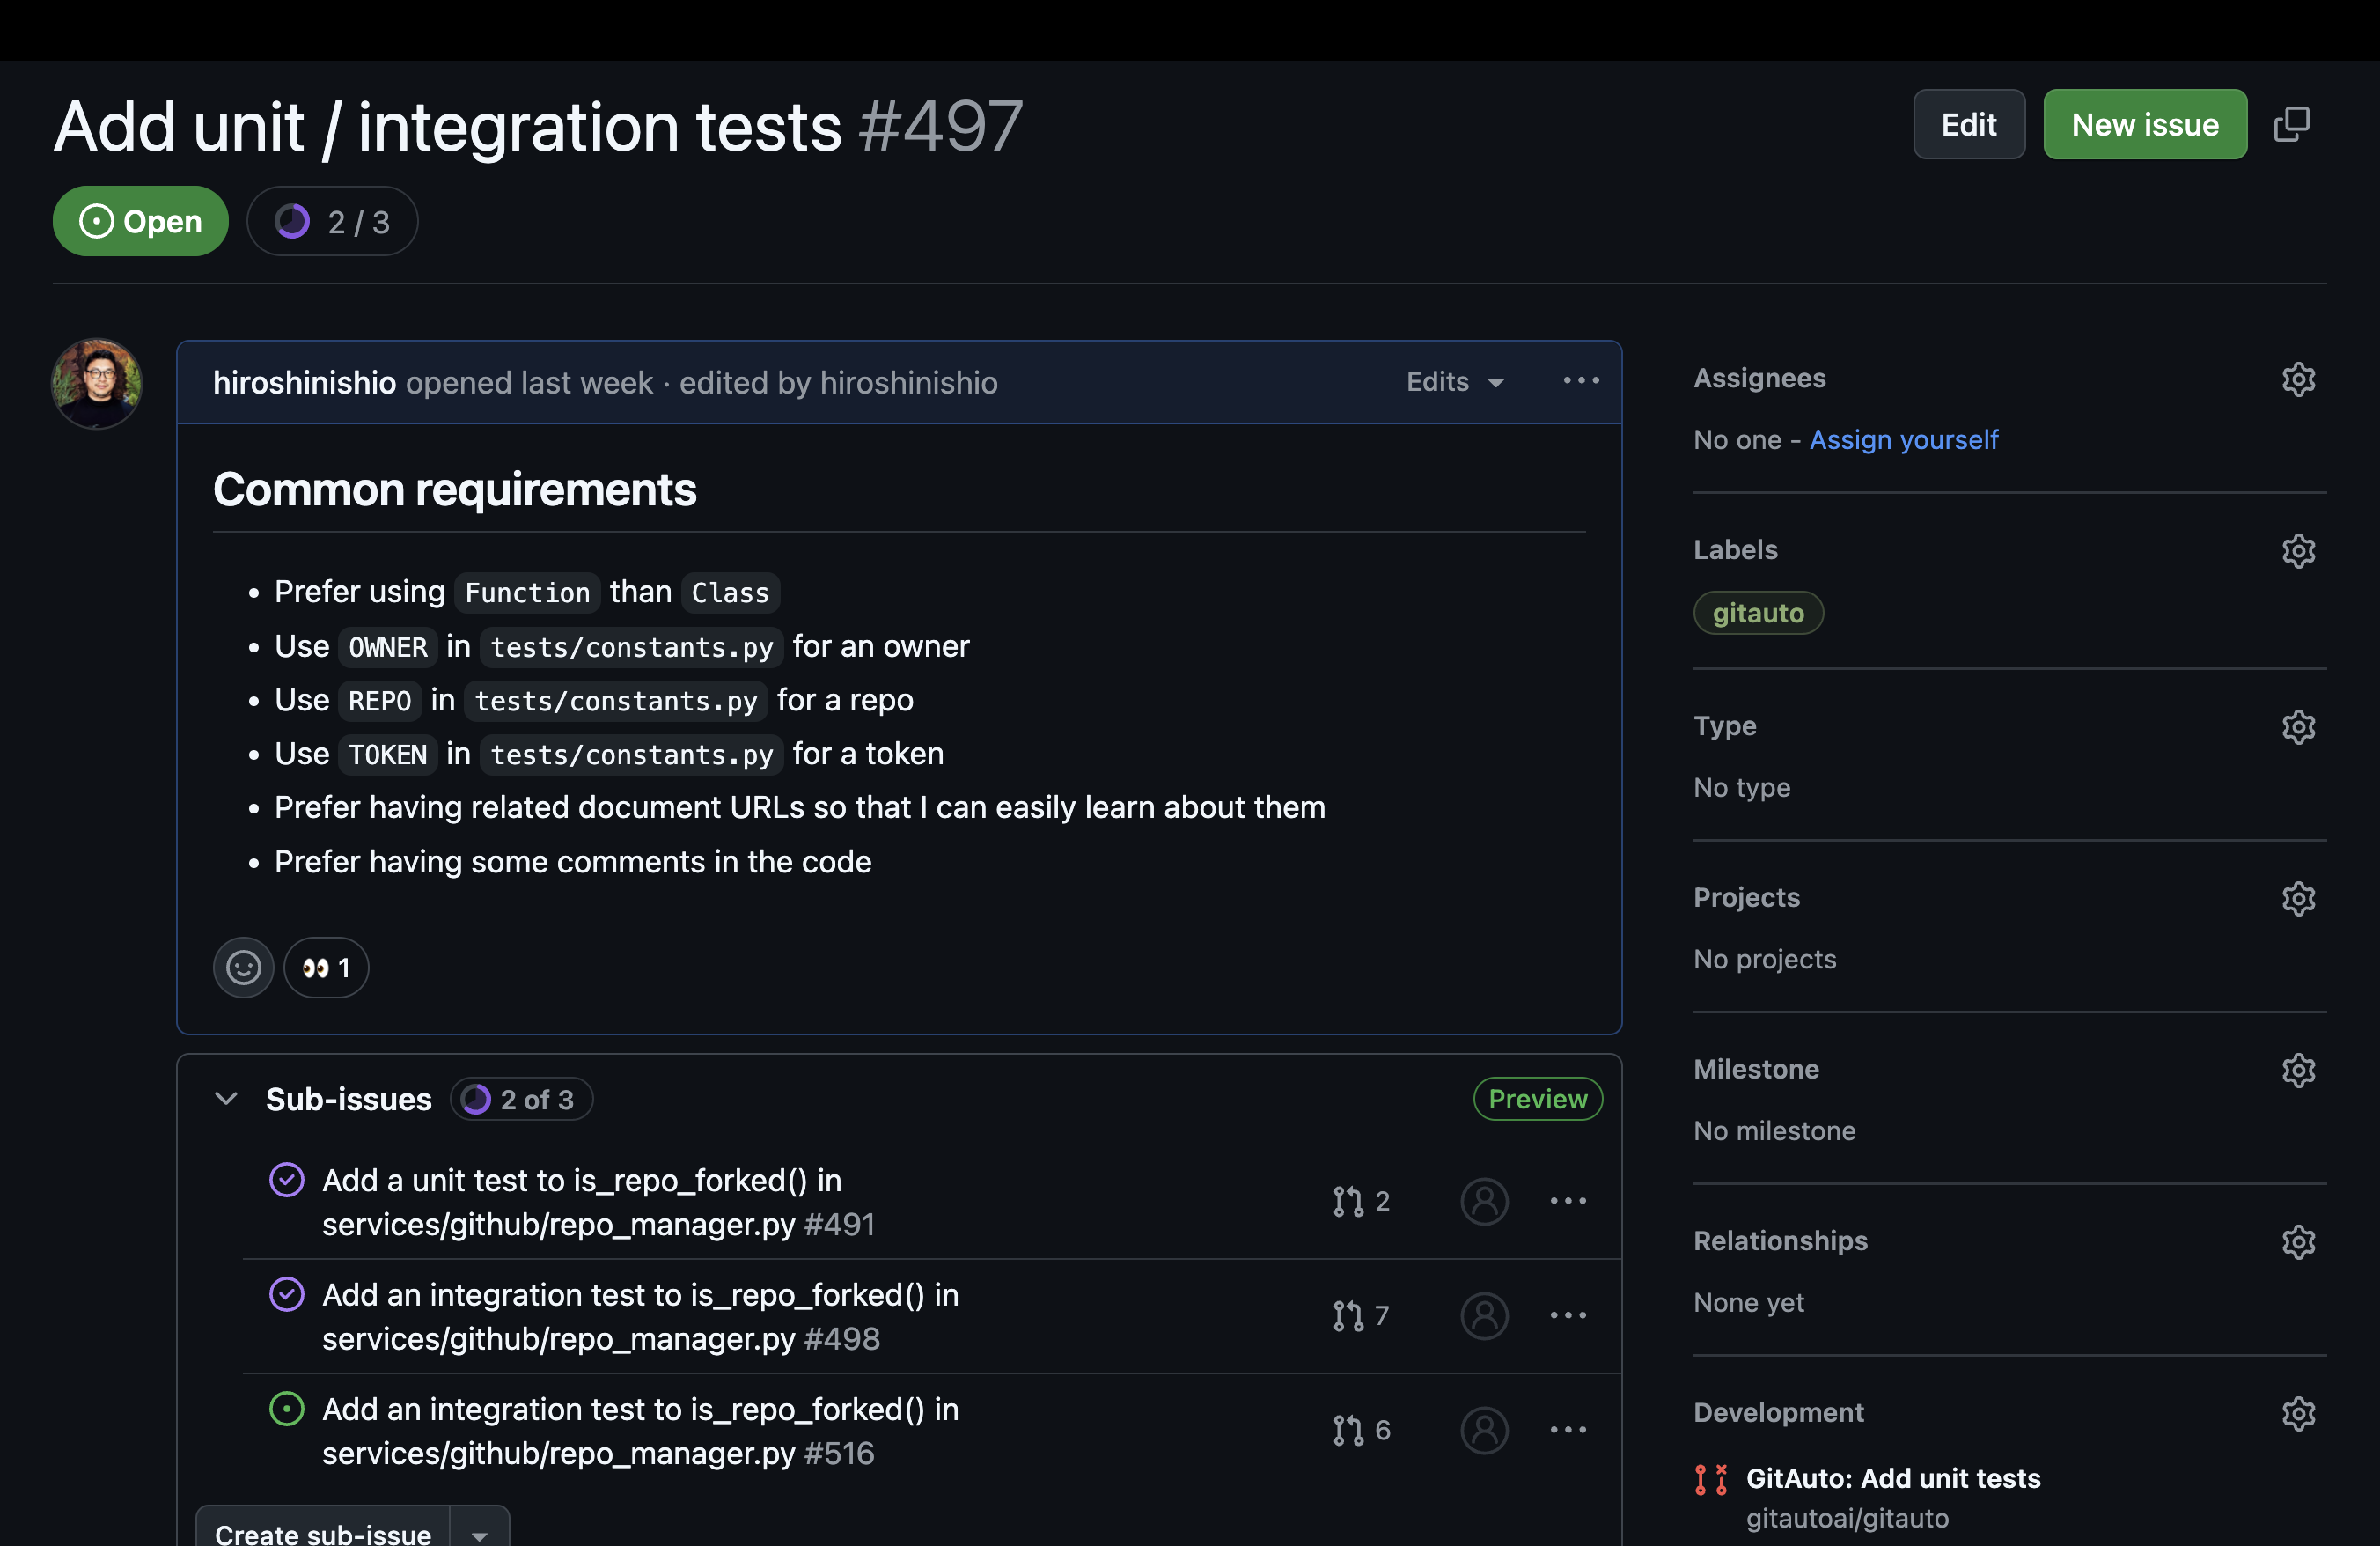2380x1546 pixels.
Task: Click the pull request count 7 on #498
Action: point(1362,1315)
